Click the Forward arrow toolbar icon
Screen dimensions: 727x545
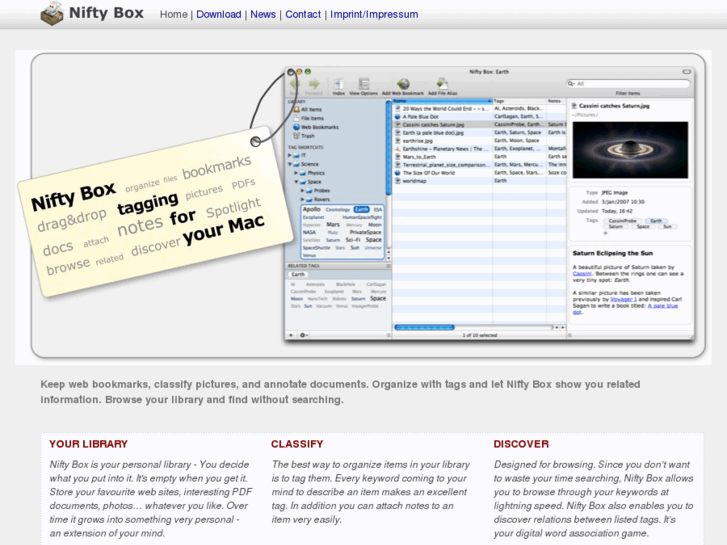tap(314, 84)
